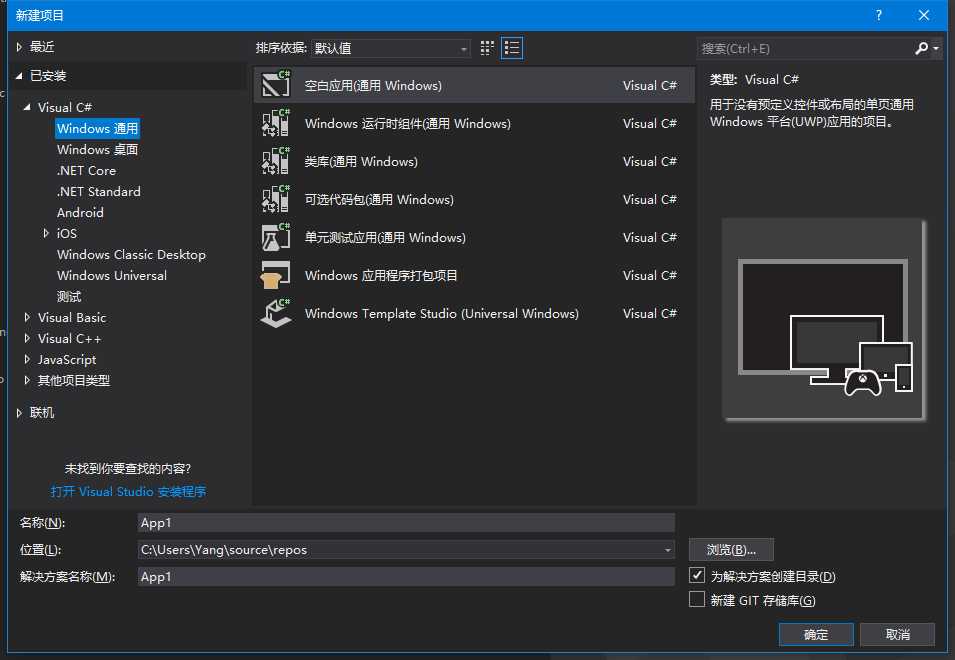
Task: Expand the iOS tree node
Action: click(46, 233)
